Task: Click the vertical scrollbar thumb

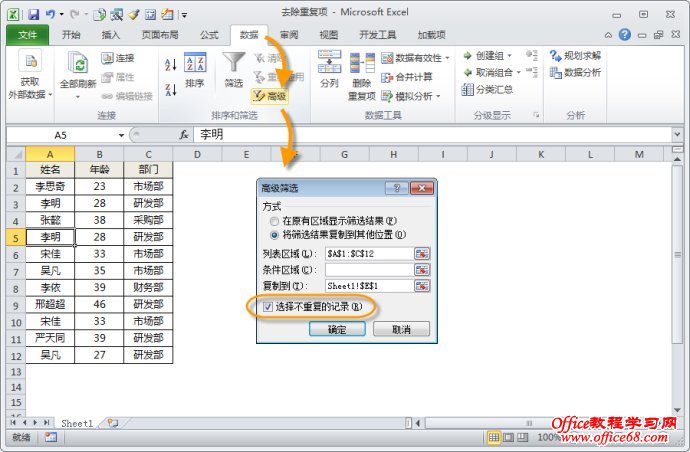Action: 677,254
